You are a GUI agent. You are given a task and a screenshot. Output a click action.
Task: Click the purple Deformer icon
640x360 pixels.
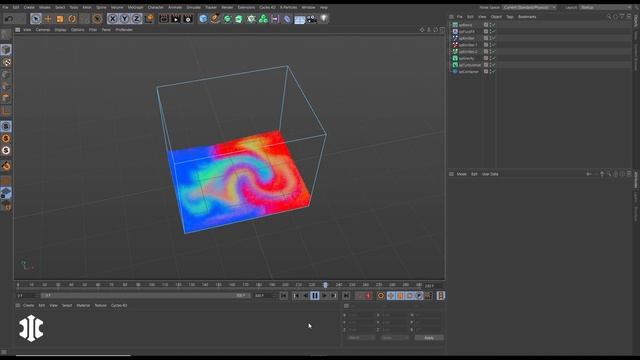pyautogui.click(x=287, y=19)
